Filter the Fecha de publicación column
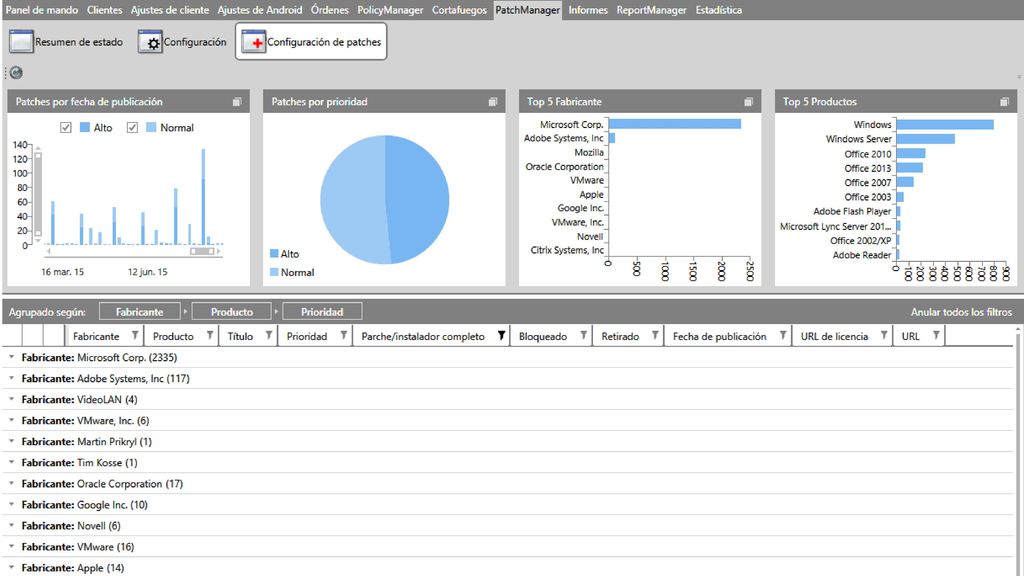This screenshot has height=576, width=1024. pyautogui.click(x=782, y=335)
